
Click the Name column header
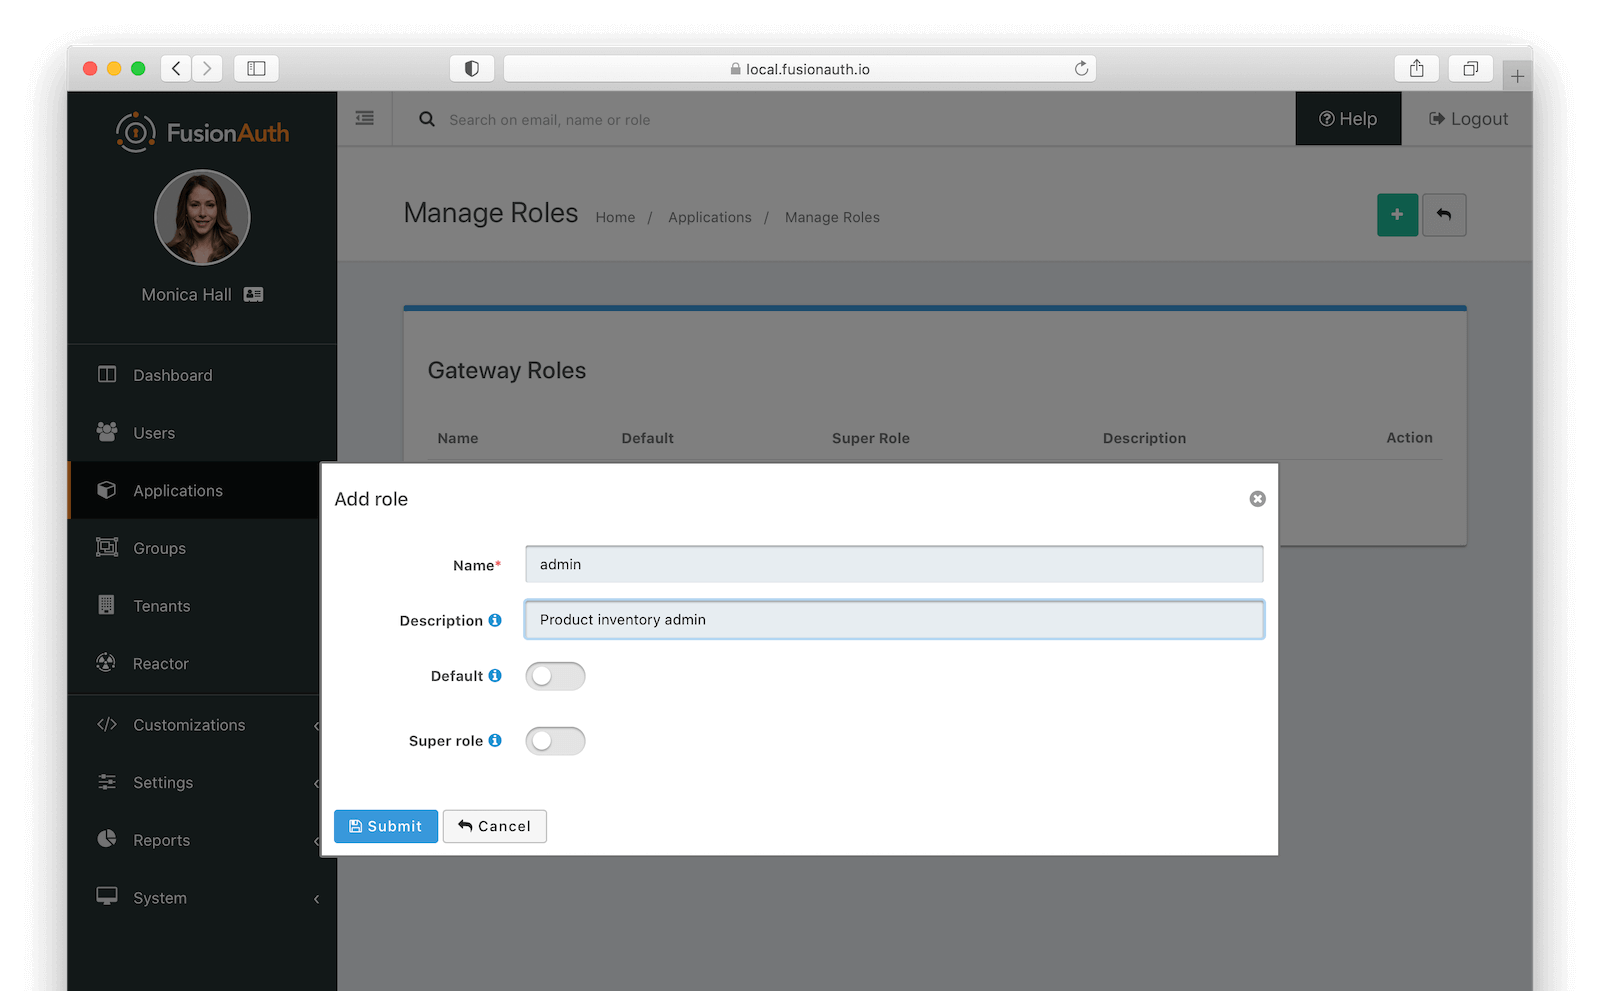pos(458,438)
